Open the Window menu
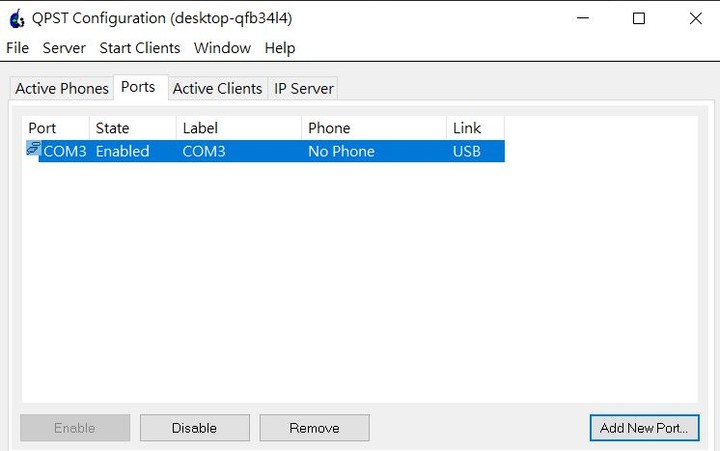The width and height of the screenshot is (720, 451). coord(222,48)
